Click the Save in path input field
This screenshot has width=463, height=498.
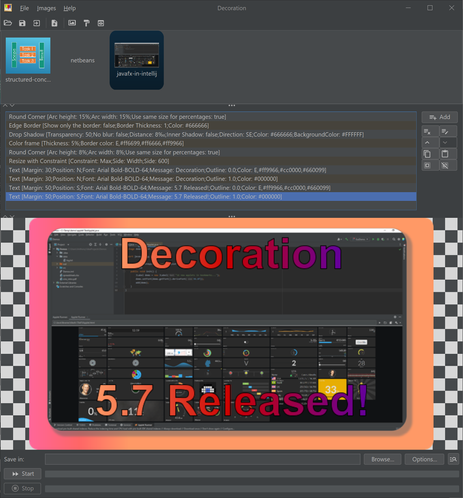click(x=203, y=459)
